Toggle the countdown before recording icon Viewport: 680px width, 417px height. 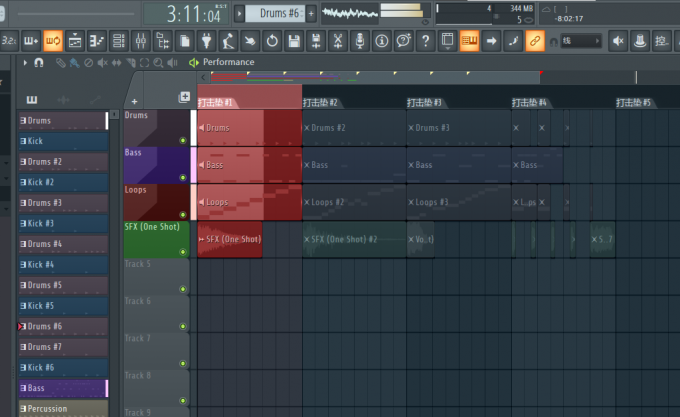coord(9,41)
